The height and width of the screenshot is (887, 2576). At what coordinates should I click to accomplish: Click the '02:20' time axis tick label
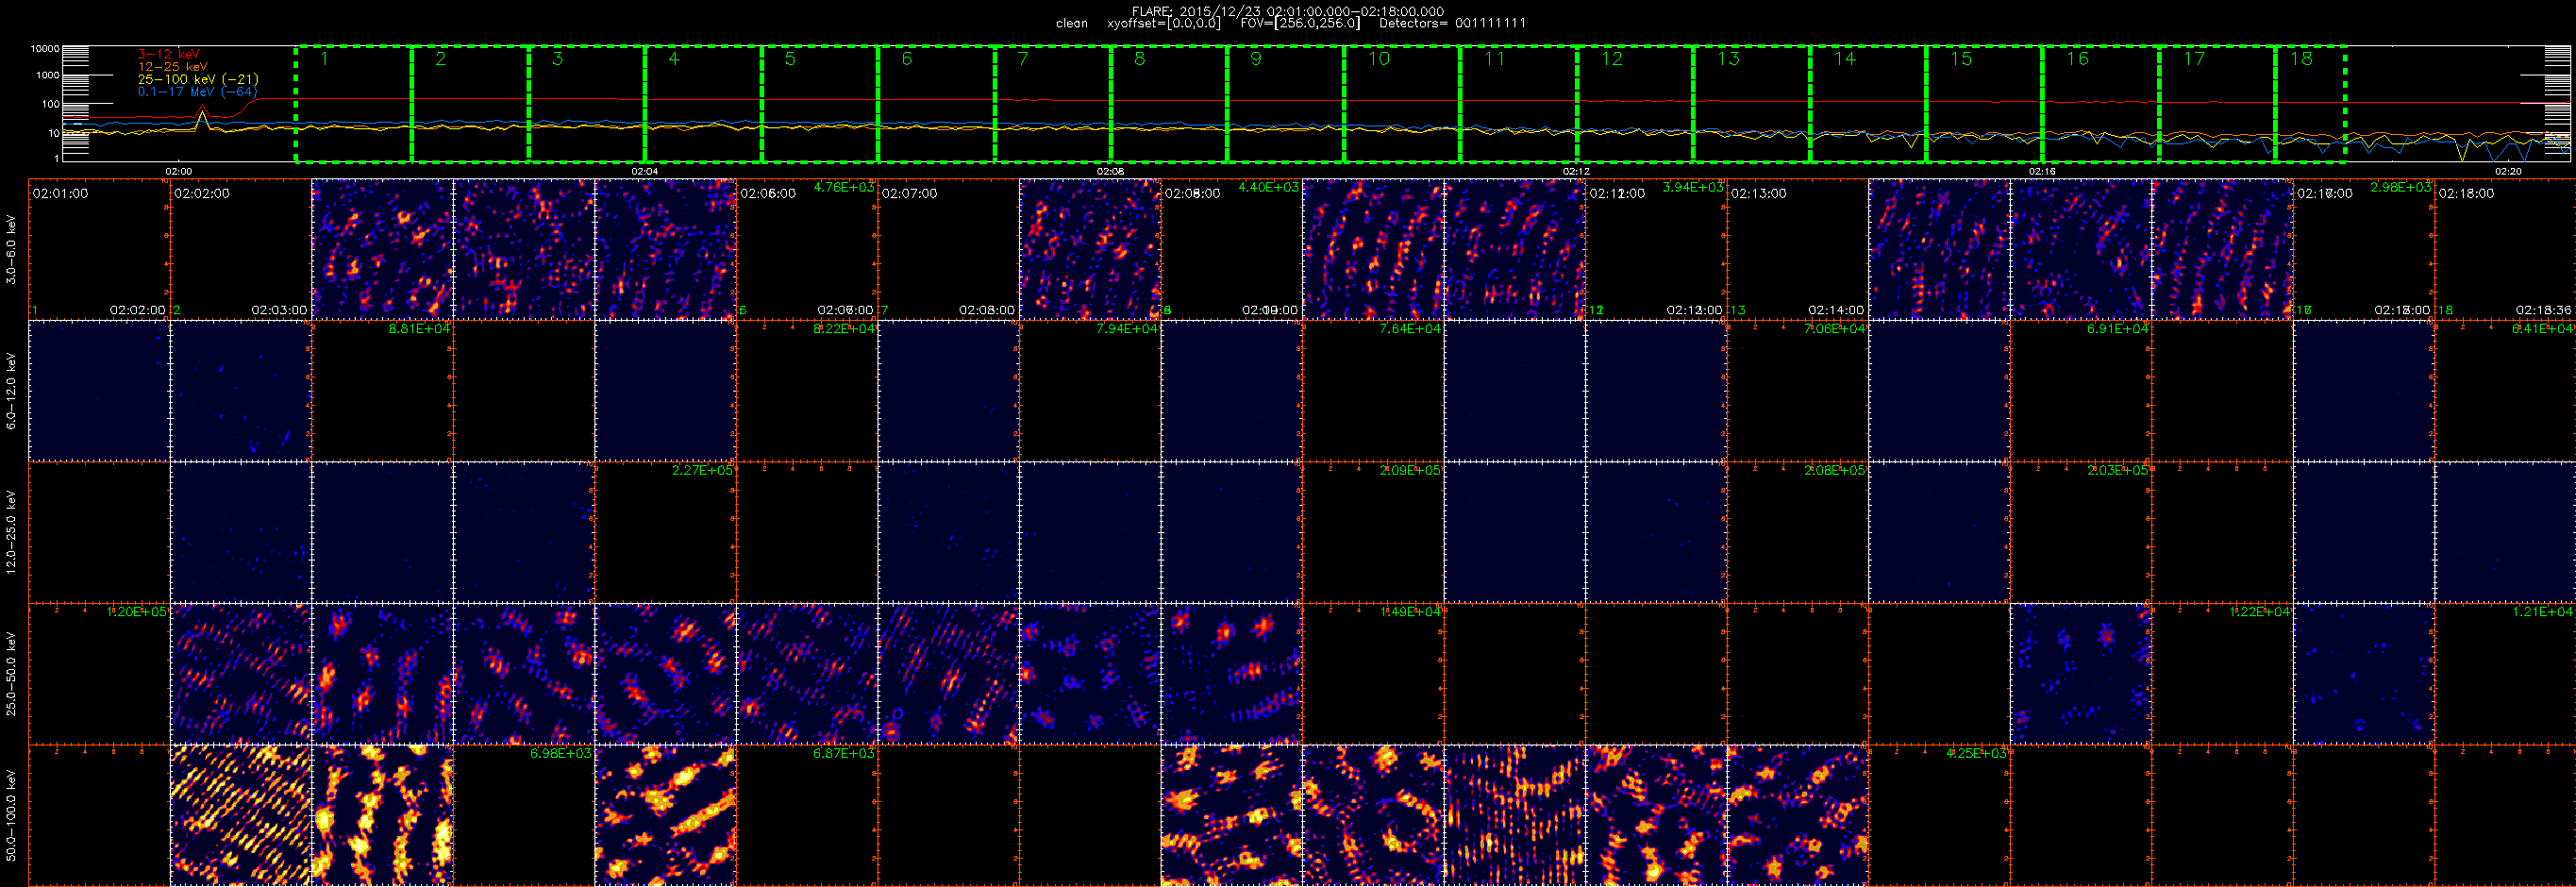click(x=2508, y=171)
